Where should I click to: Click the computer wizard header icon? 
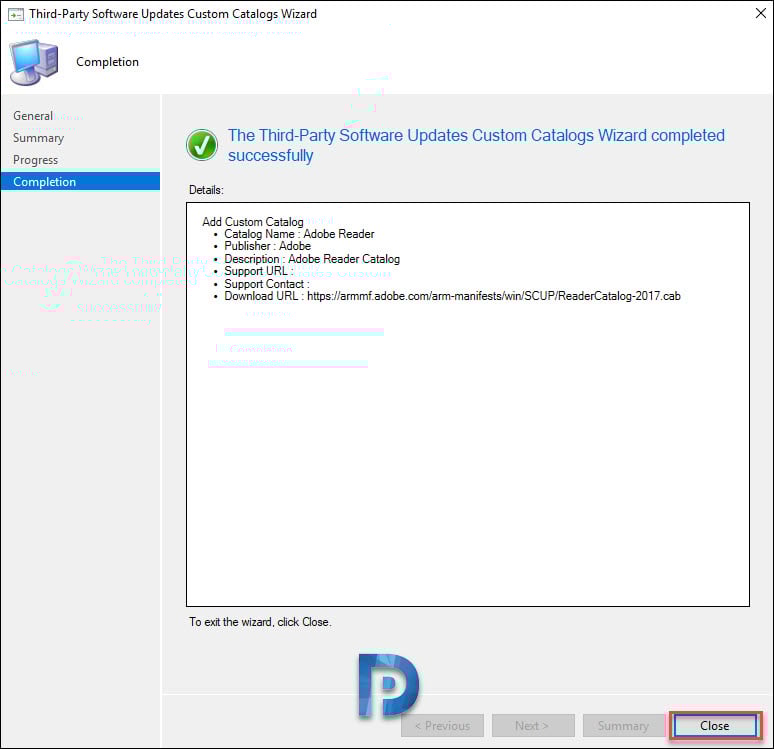tap(34, 63)
